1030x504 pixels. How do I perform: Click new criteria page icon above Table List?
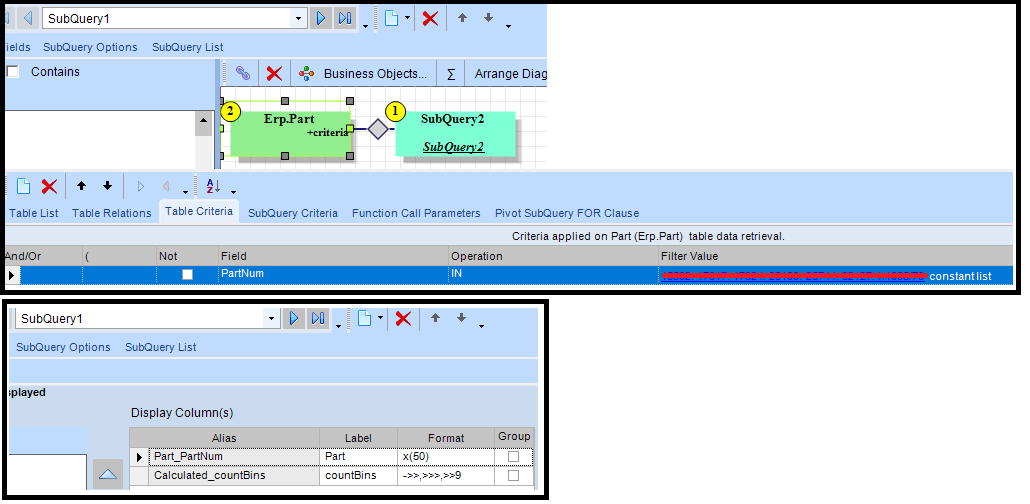(23, 186)
